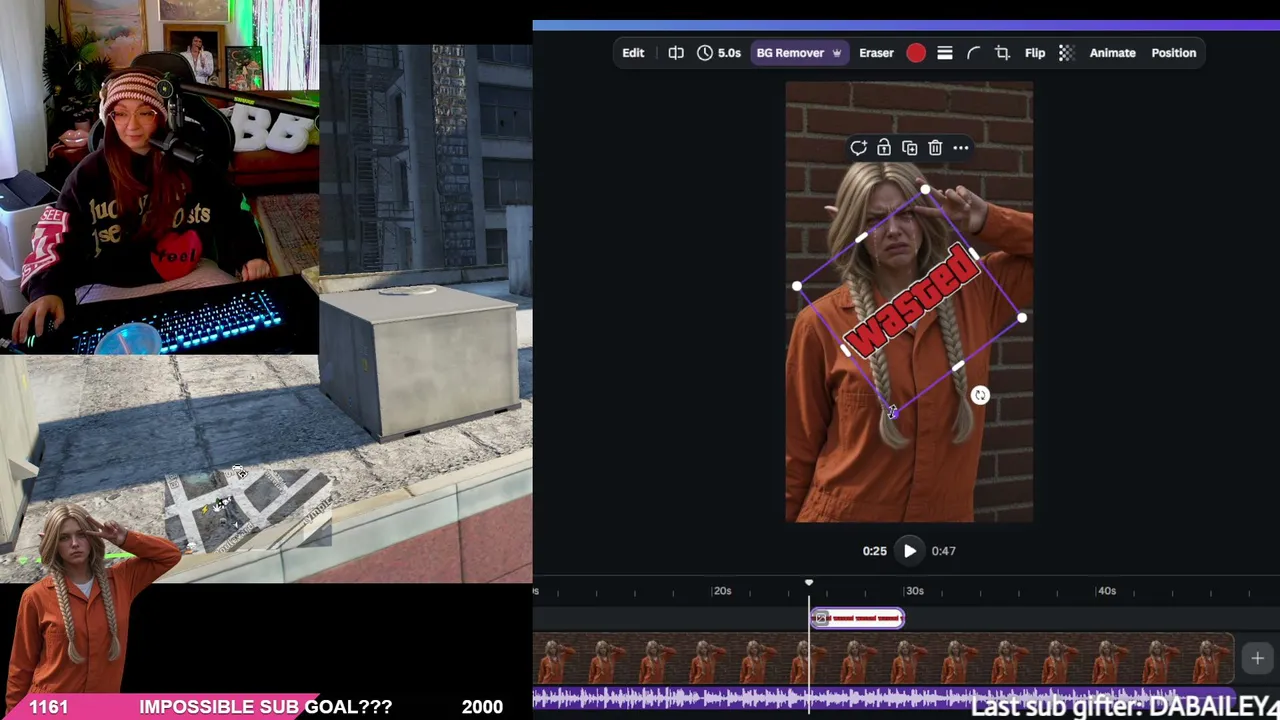The height and width of the screenshot is (720, 1280).
Task: Open the 5.0s duration setting
Action: (x=719, y=53)
